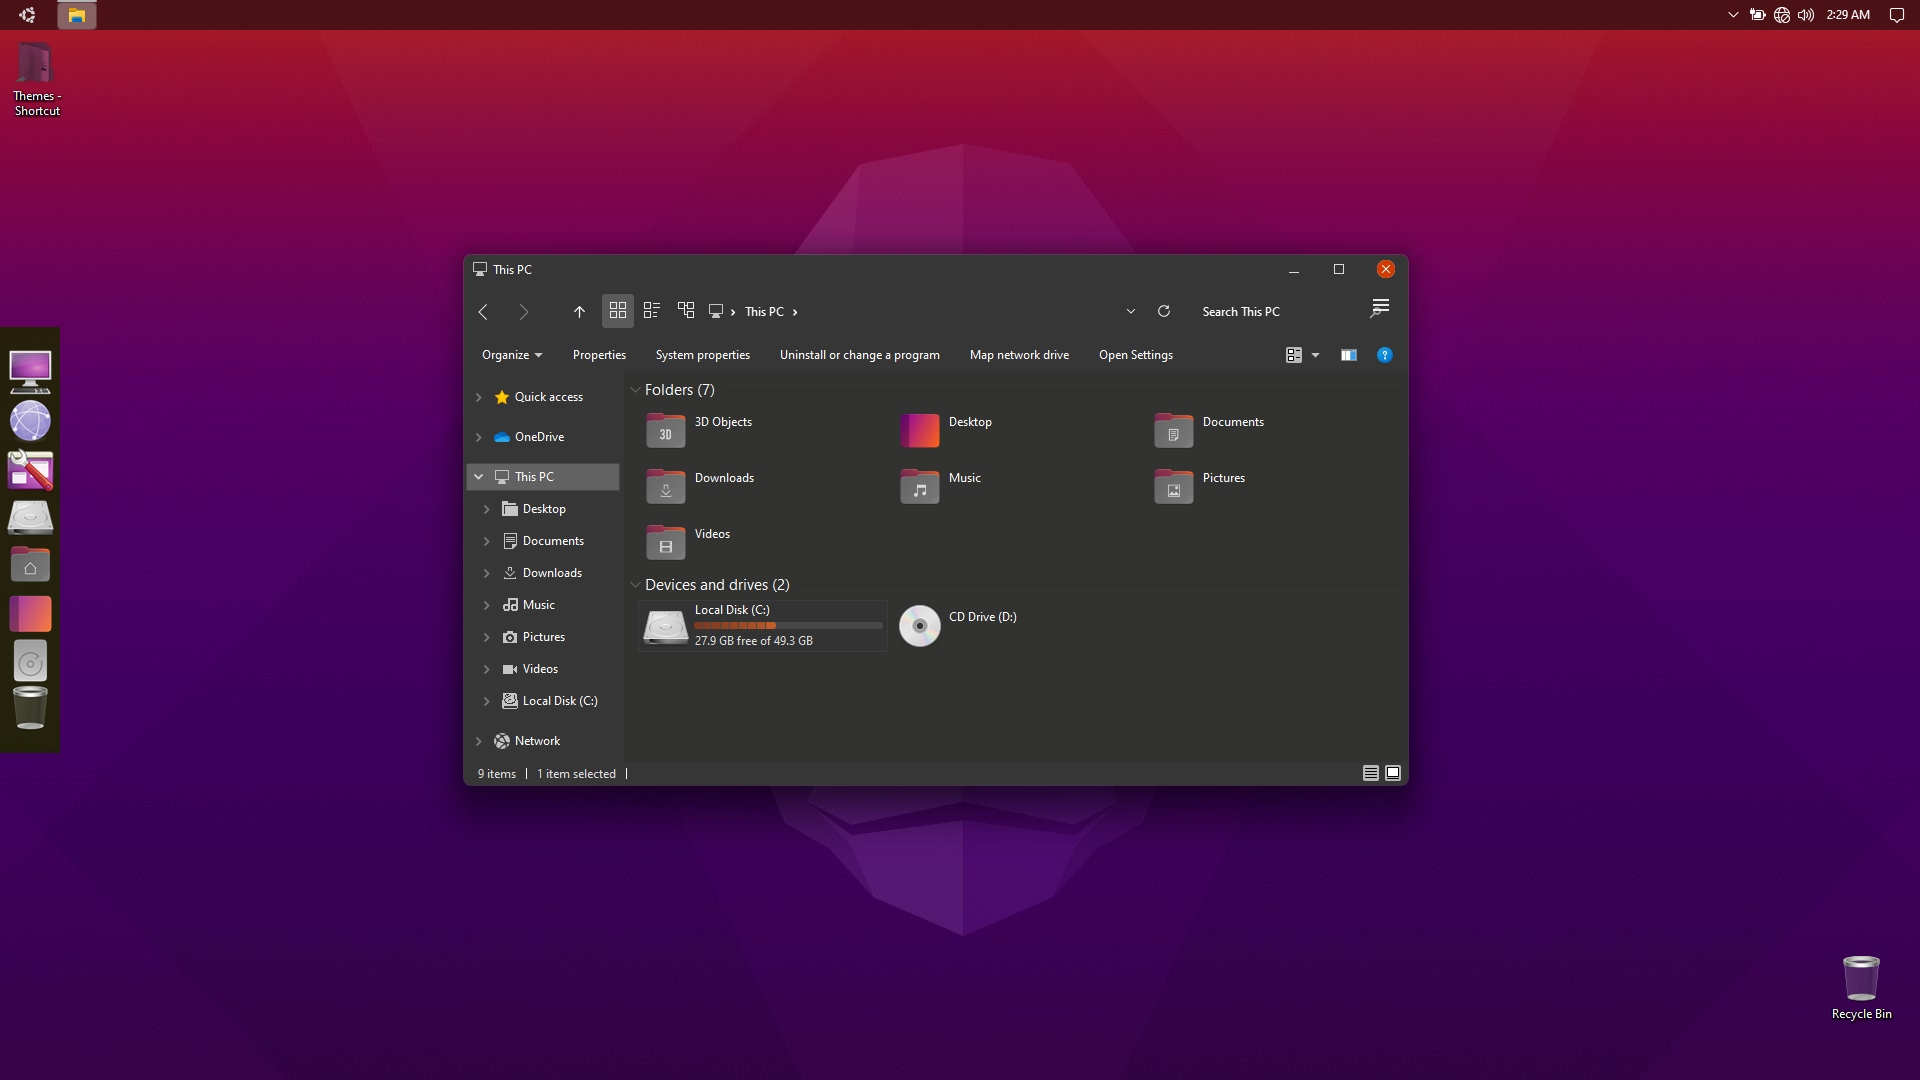Select System properties in command bar

[703, 355]
